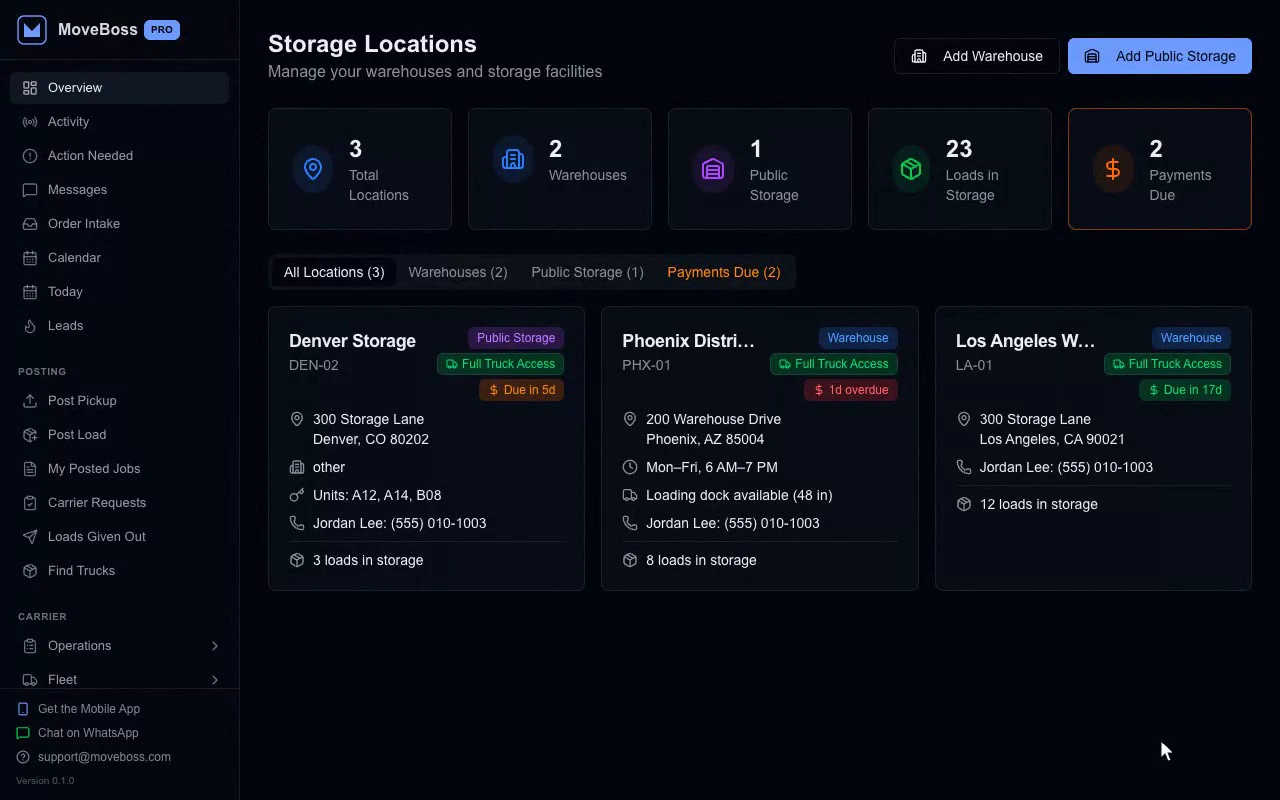Click the support@moveboss.com email link
This screenshot has height=800, width=1280.
[x=94, y=757]
